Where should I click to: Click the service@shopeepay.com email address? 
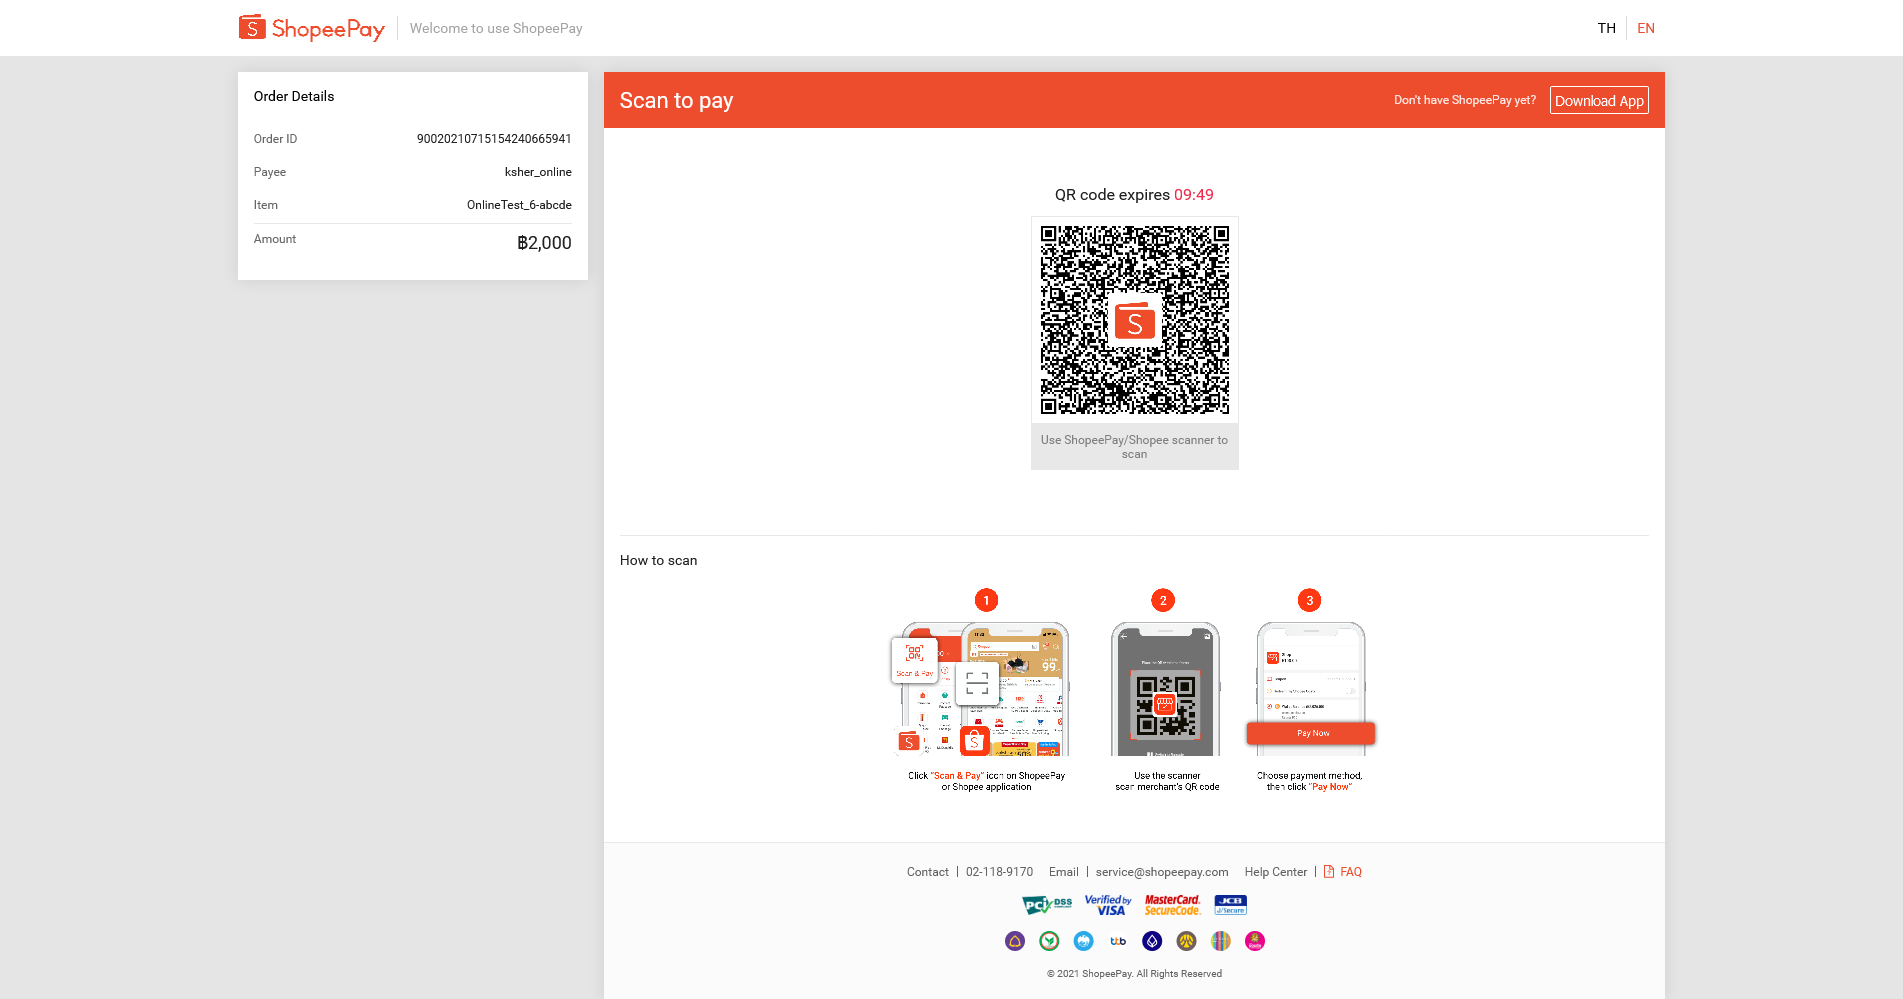click(x=1162, y=872)
